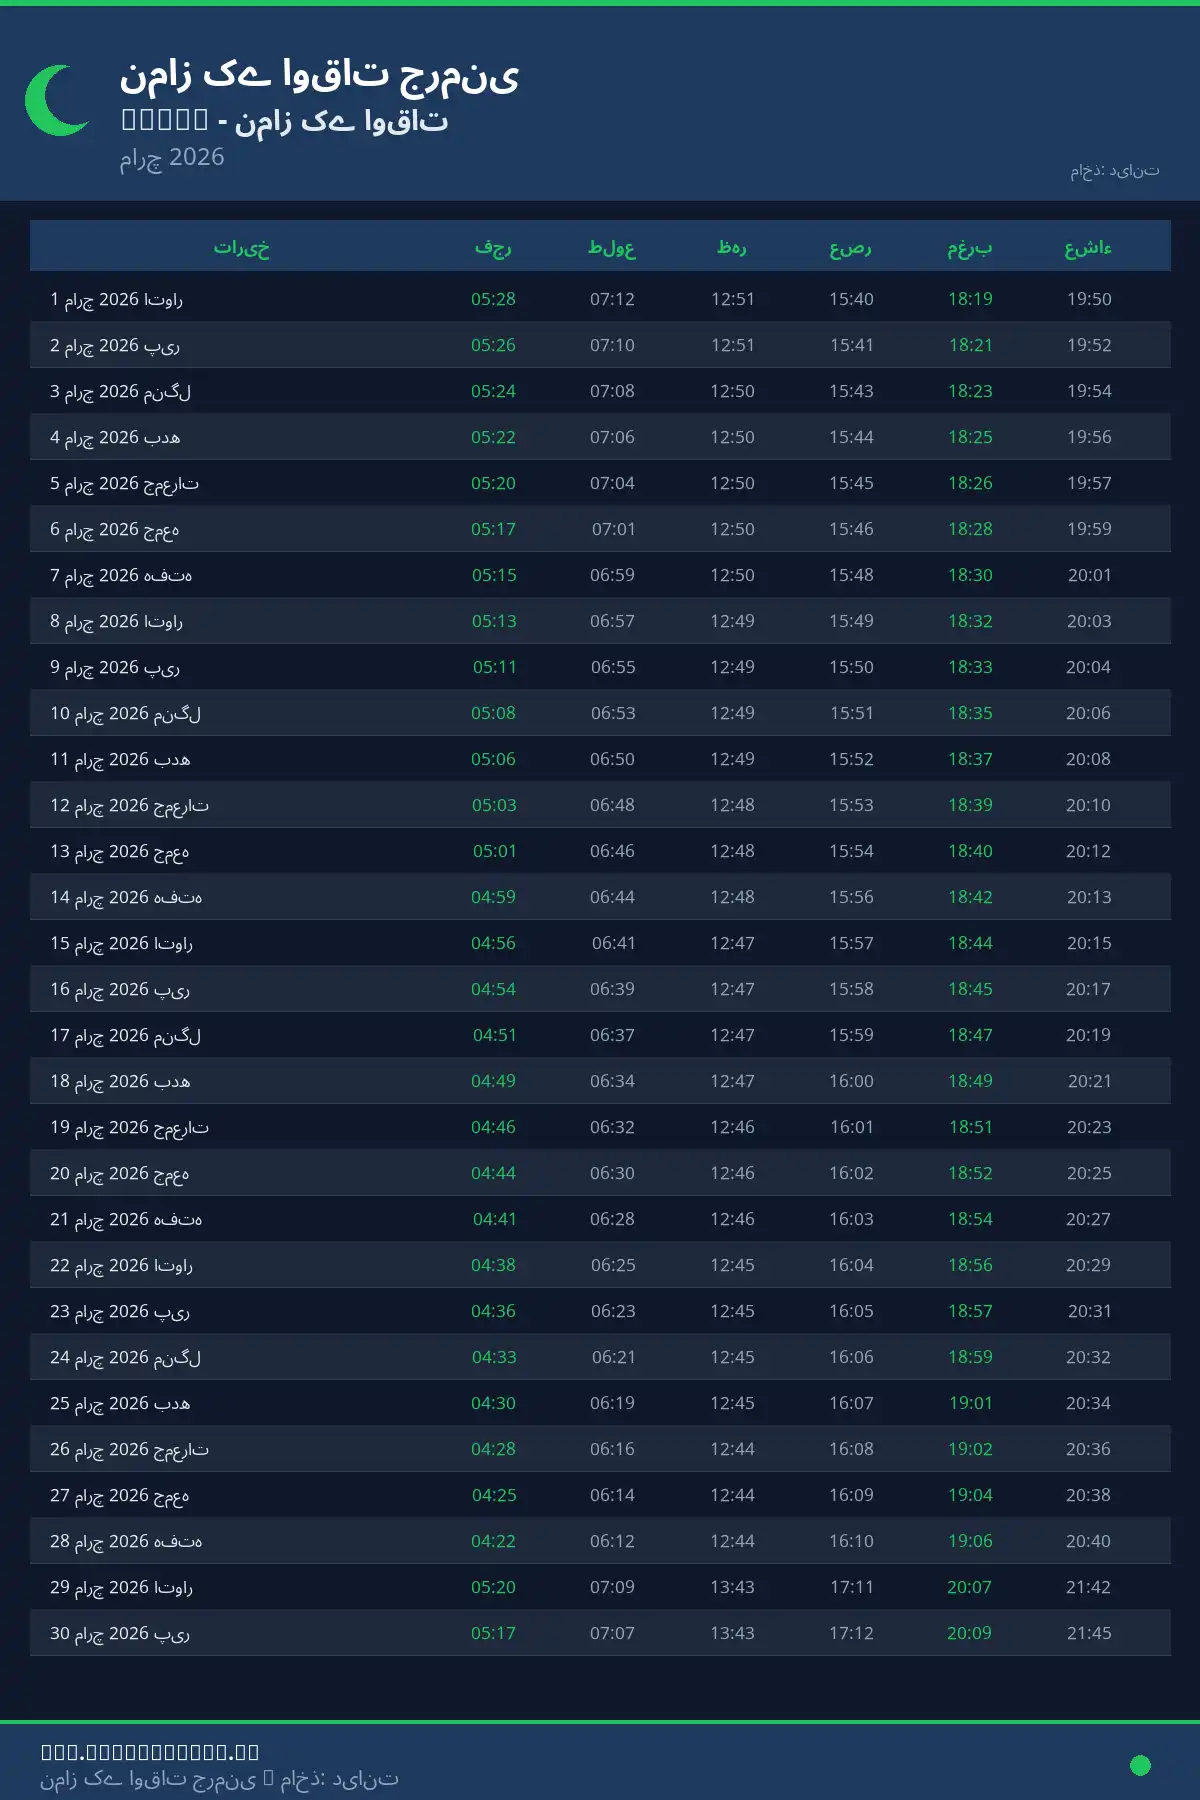
Task: Click Asr time 16:00 for 18 March
Action: point(851,1081)
